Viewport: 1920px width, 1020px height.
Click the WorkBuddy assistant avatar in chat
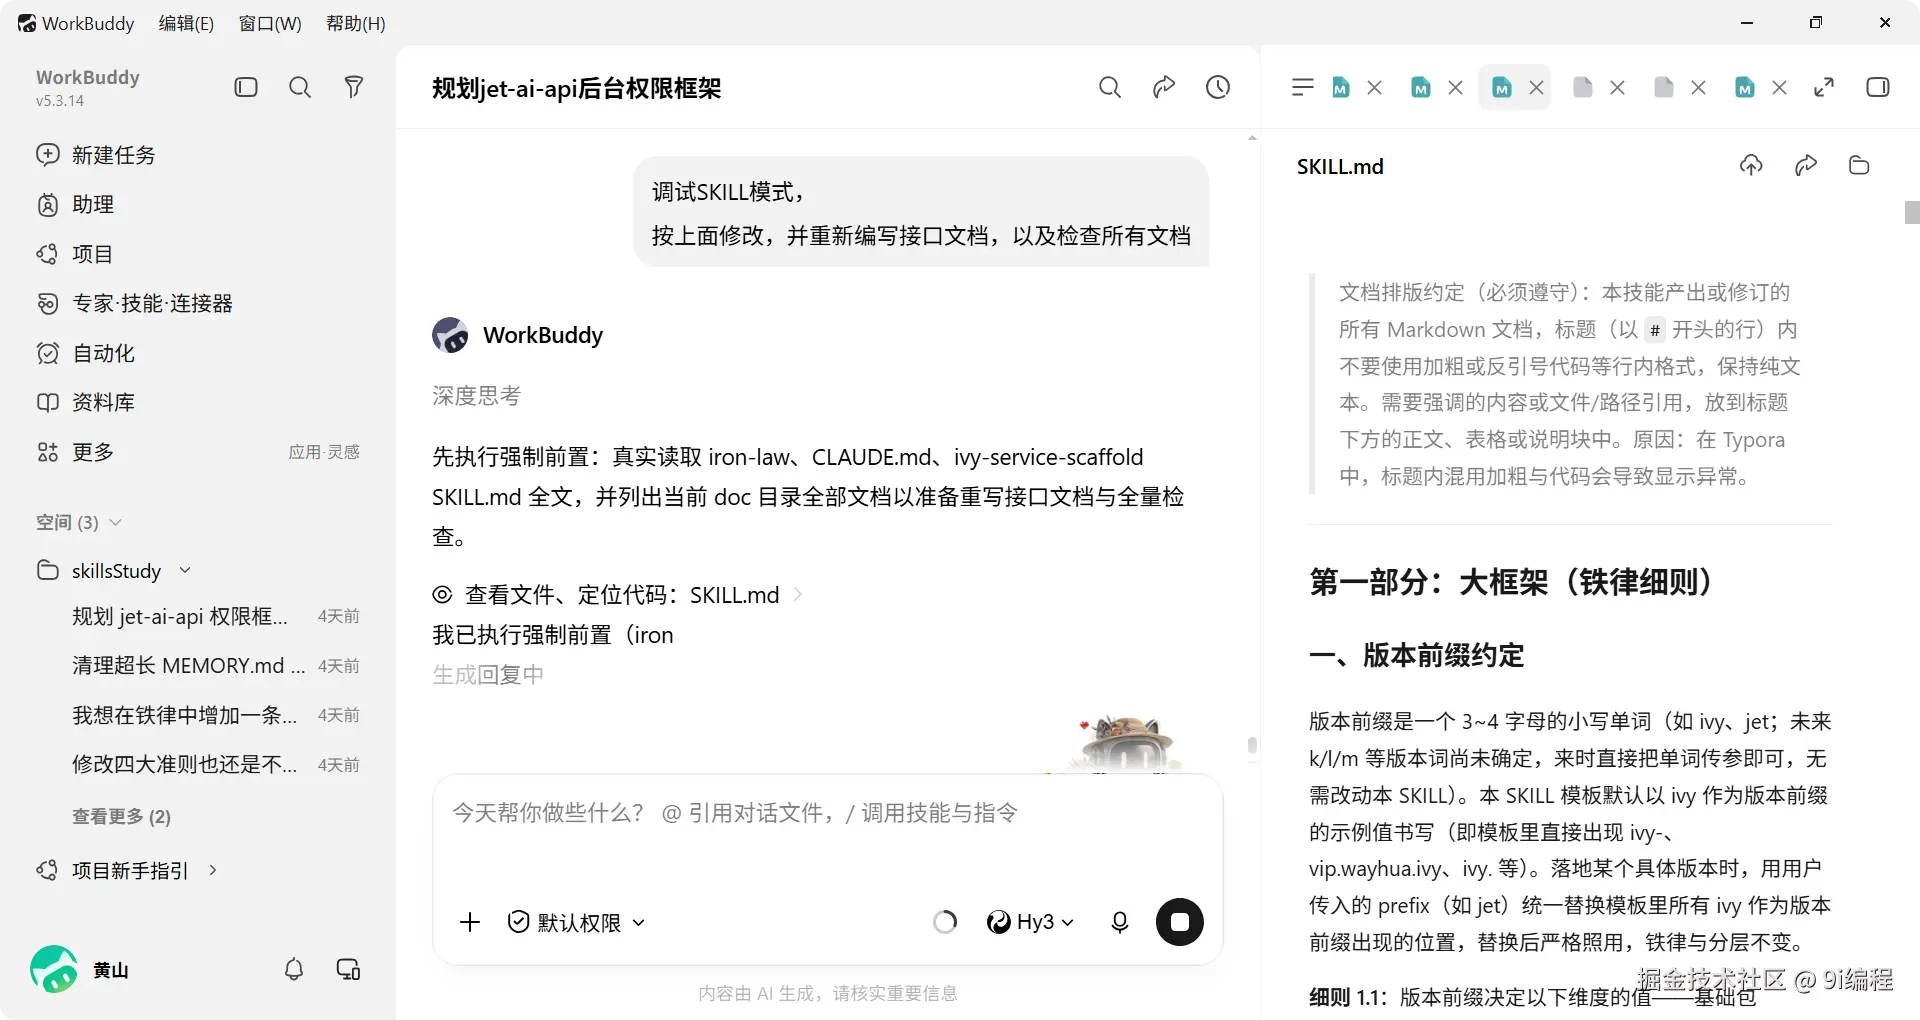point(450,335)
